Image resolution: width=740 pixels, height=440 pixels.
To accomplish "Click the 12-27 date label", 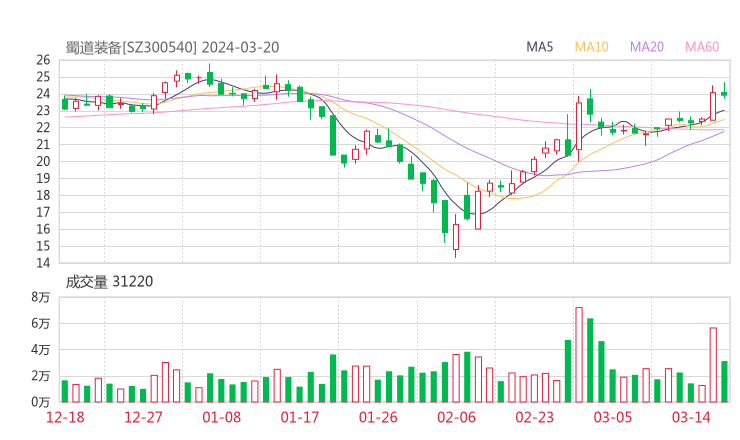I will (143, 417).
